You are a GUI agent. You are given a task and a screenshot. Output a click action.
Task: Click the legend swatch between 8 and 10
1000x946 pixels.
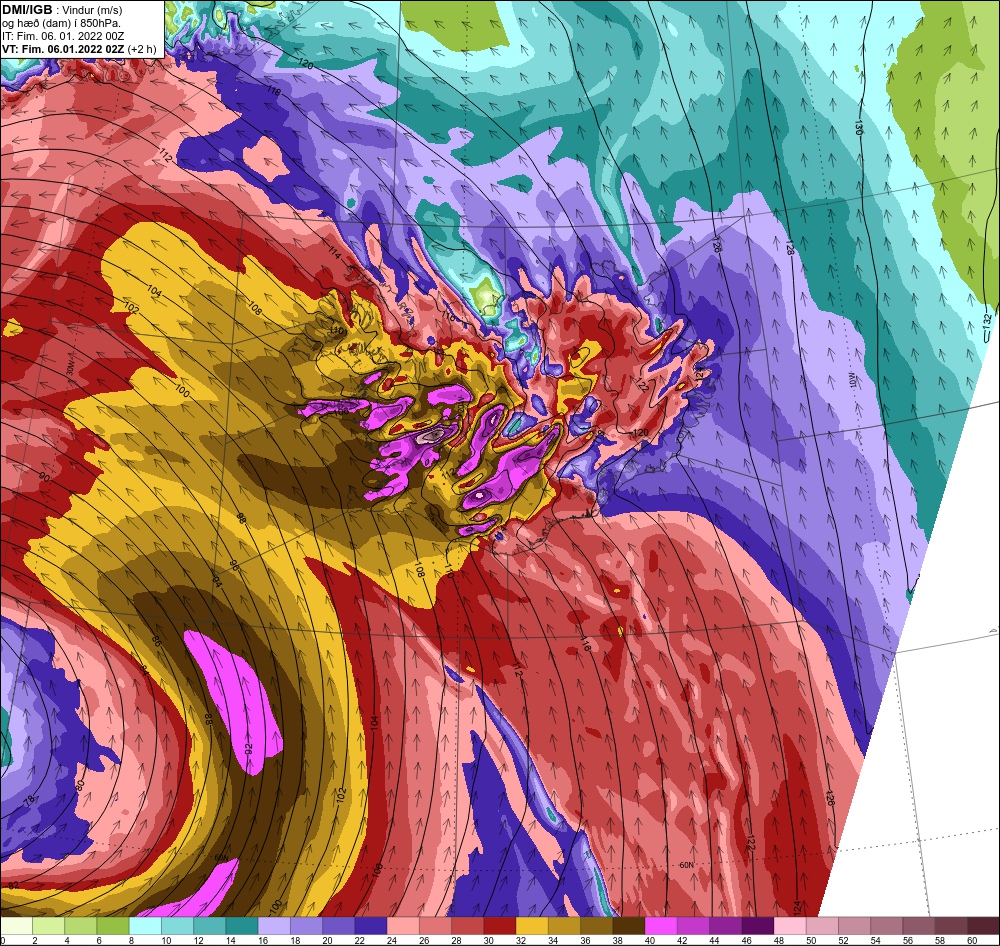click(145, 926)
